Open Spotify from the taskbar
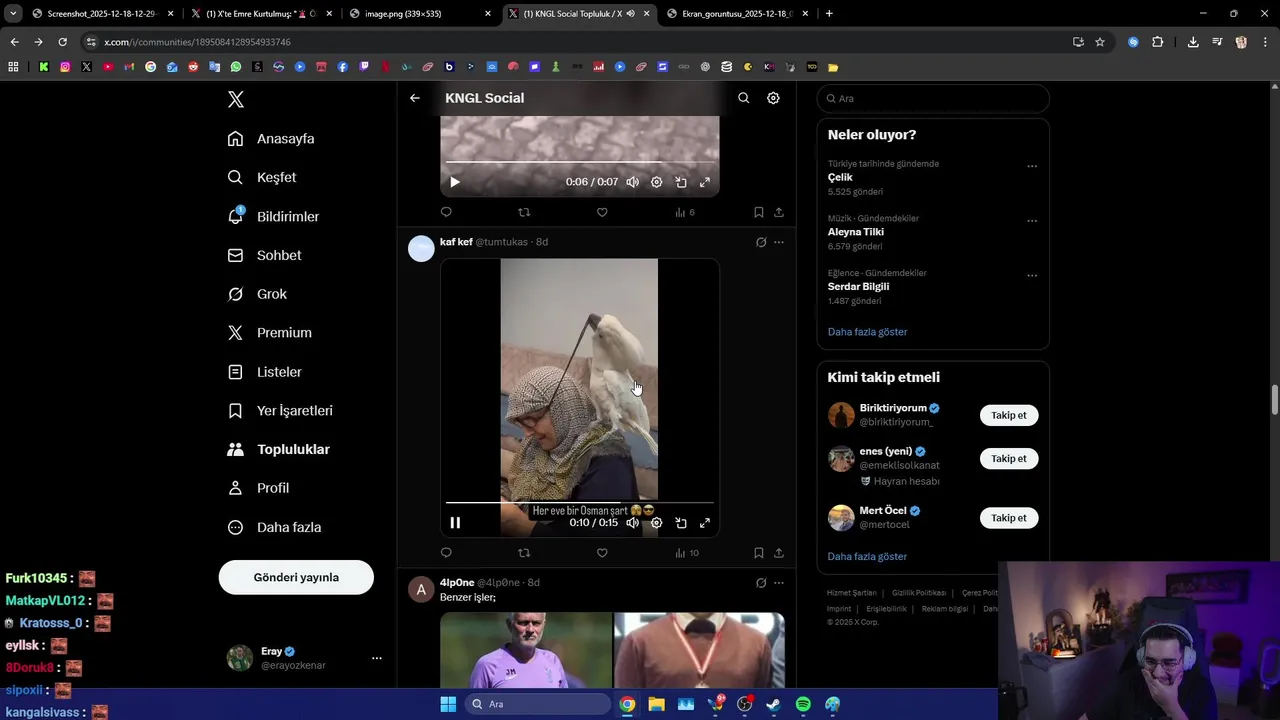Viewport: 1280px width, 720px height. tap(803, 704)
